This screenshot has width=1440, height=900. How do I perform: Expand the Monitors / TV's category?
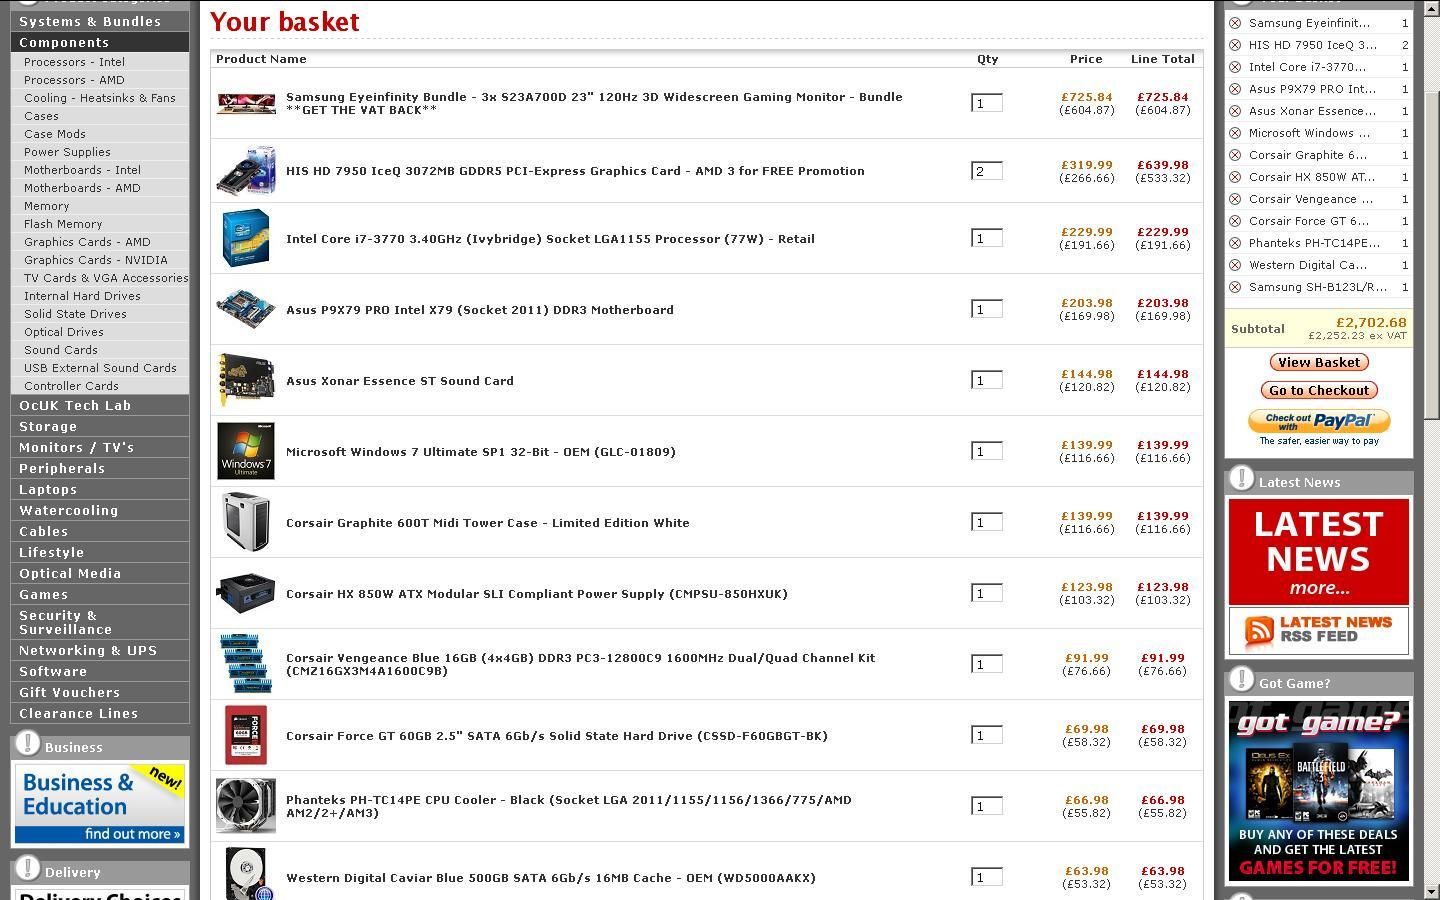pos(76,447)
